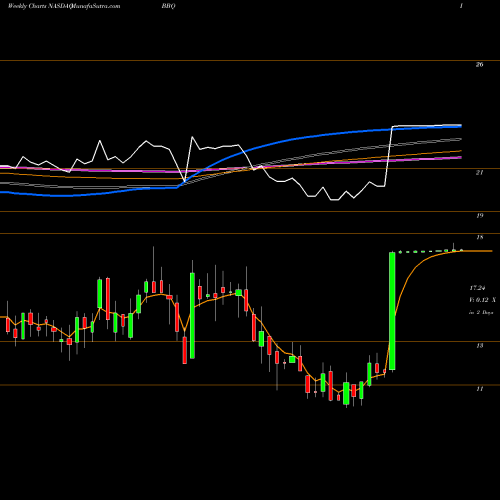The image size is (500, 500).
Task: Select the 11 price axis label
Action: coord(479,389)
